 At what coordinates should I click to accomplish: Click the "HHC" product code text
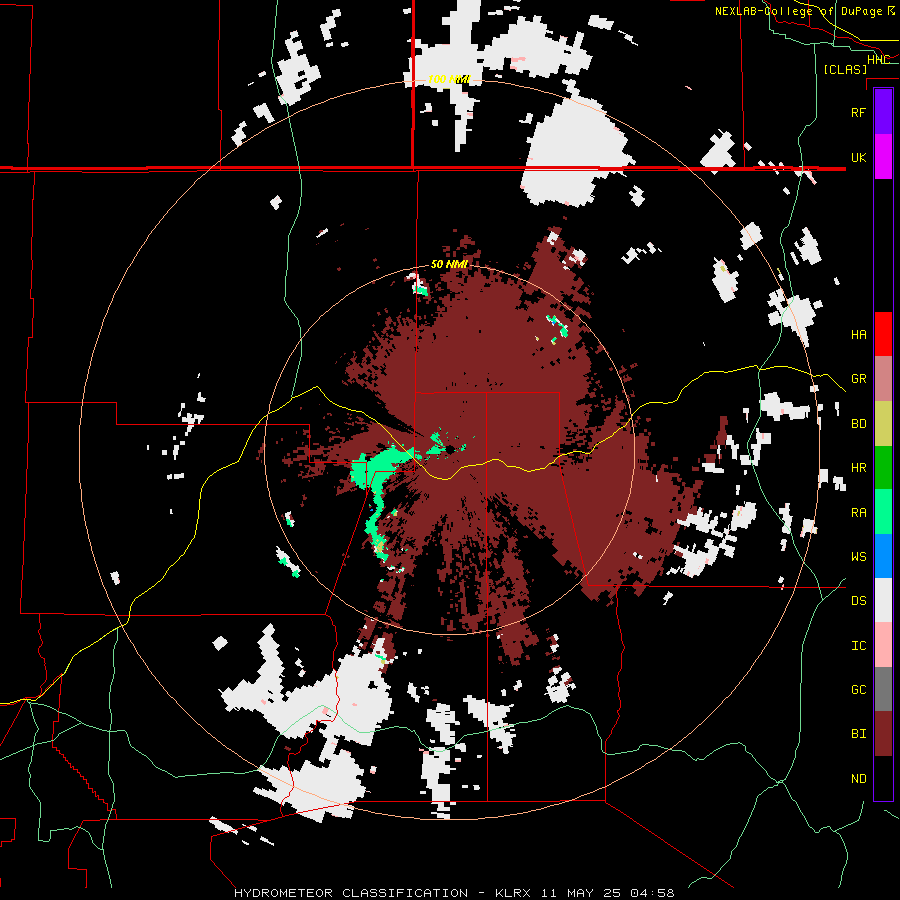878,60
